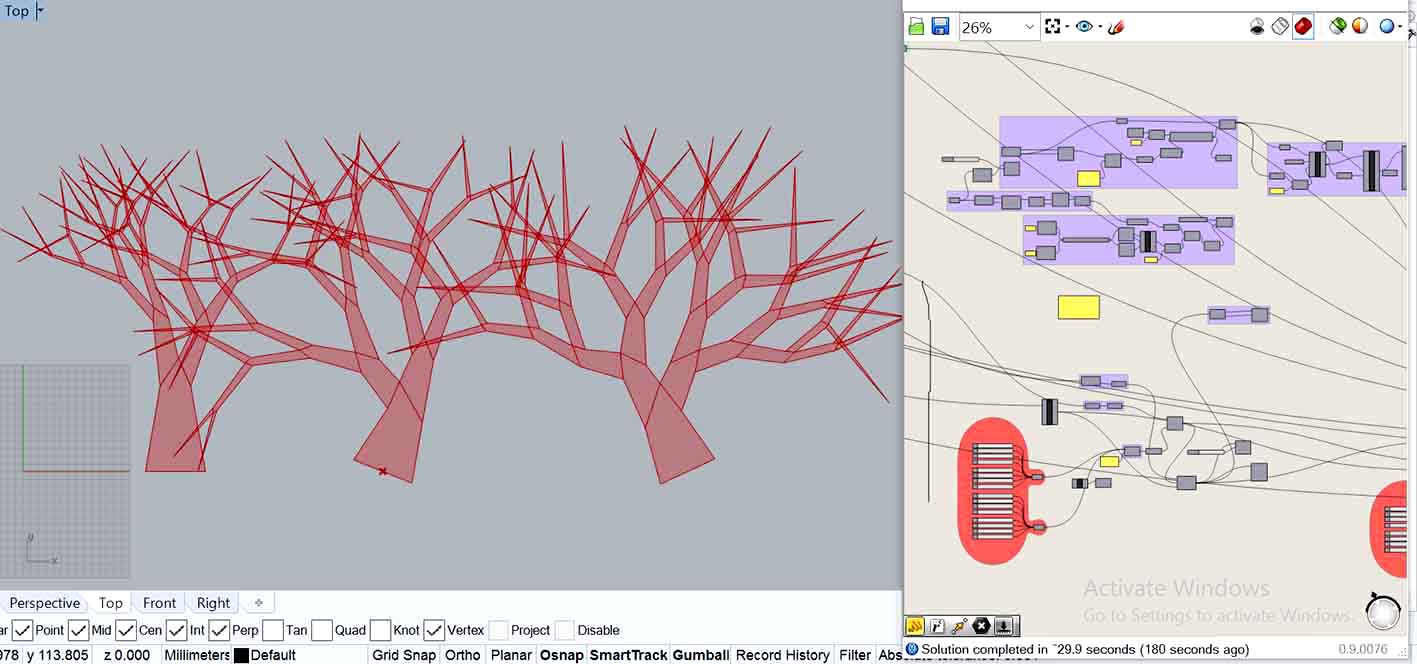Disable Grasshopper preview mode
The image size is (1417, 664).
pos(1257,27)
